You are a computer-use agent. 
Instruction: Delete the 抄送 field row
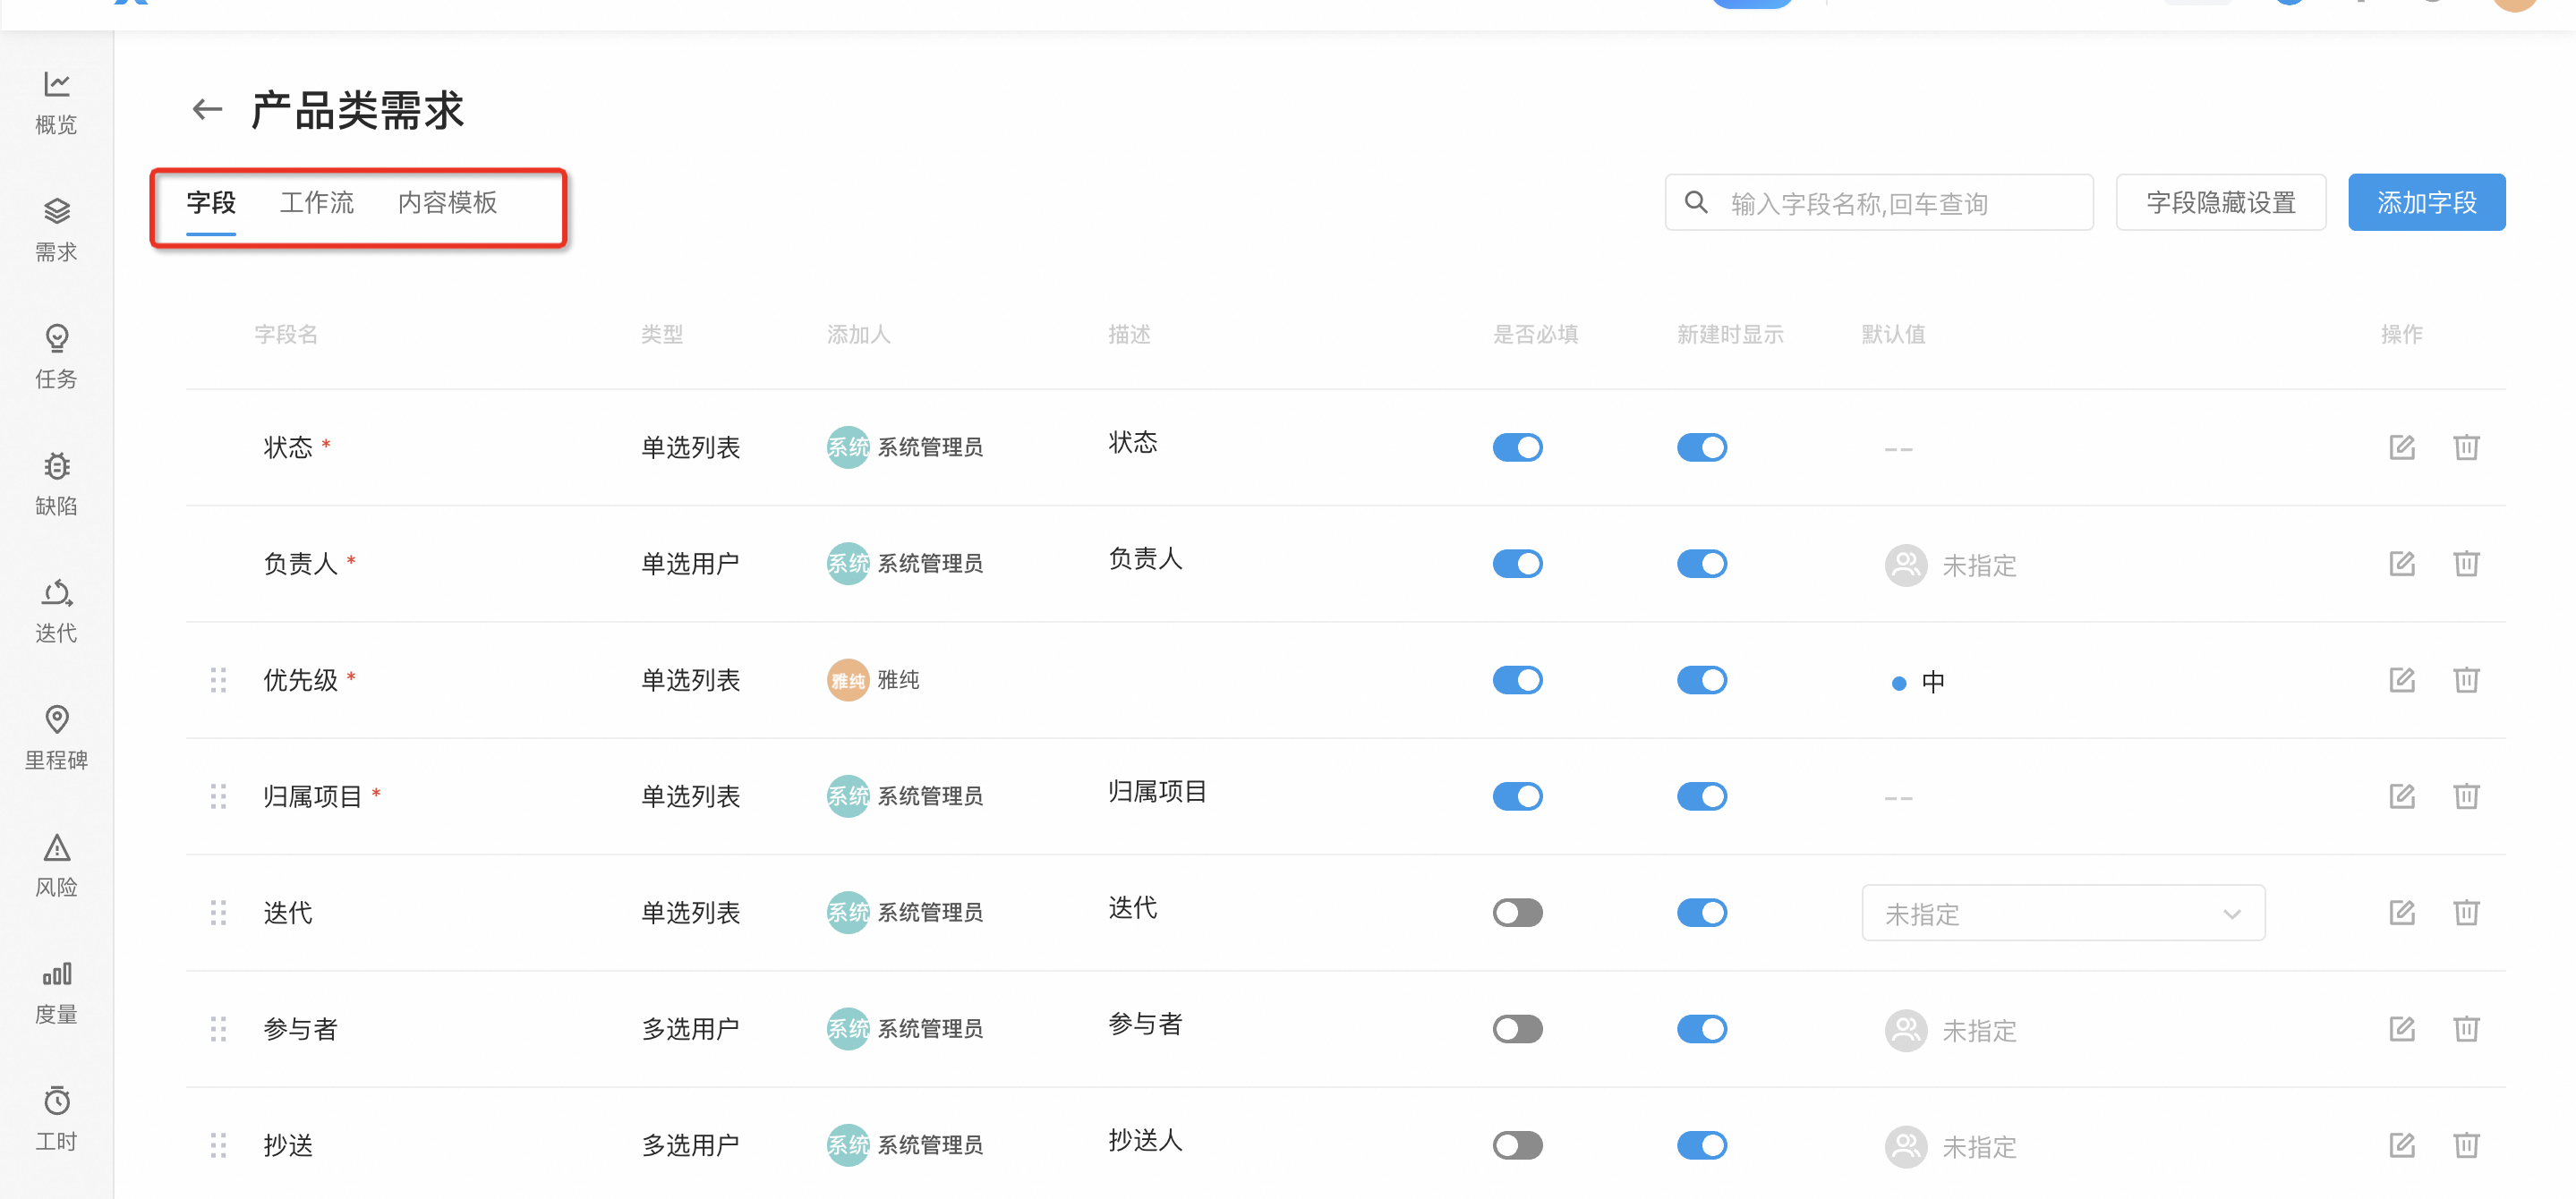pos(2466,1145)
